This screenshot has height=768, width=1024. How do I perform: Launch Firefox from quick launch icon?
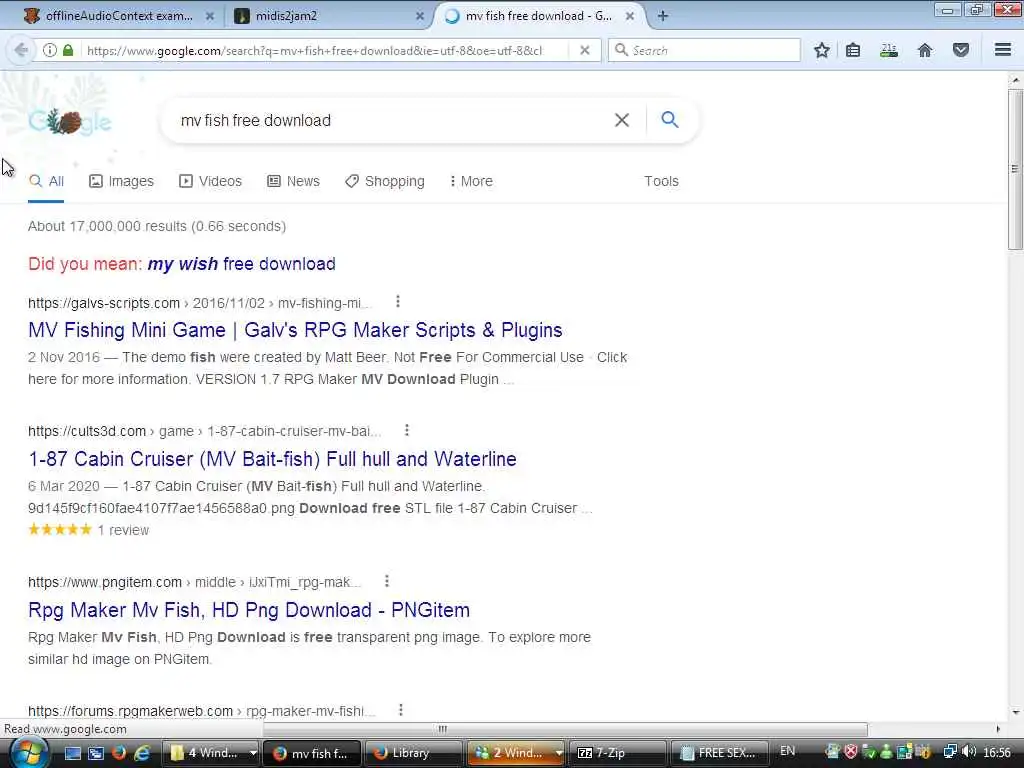point(119,753)
